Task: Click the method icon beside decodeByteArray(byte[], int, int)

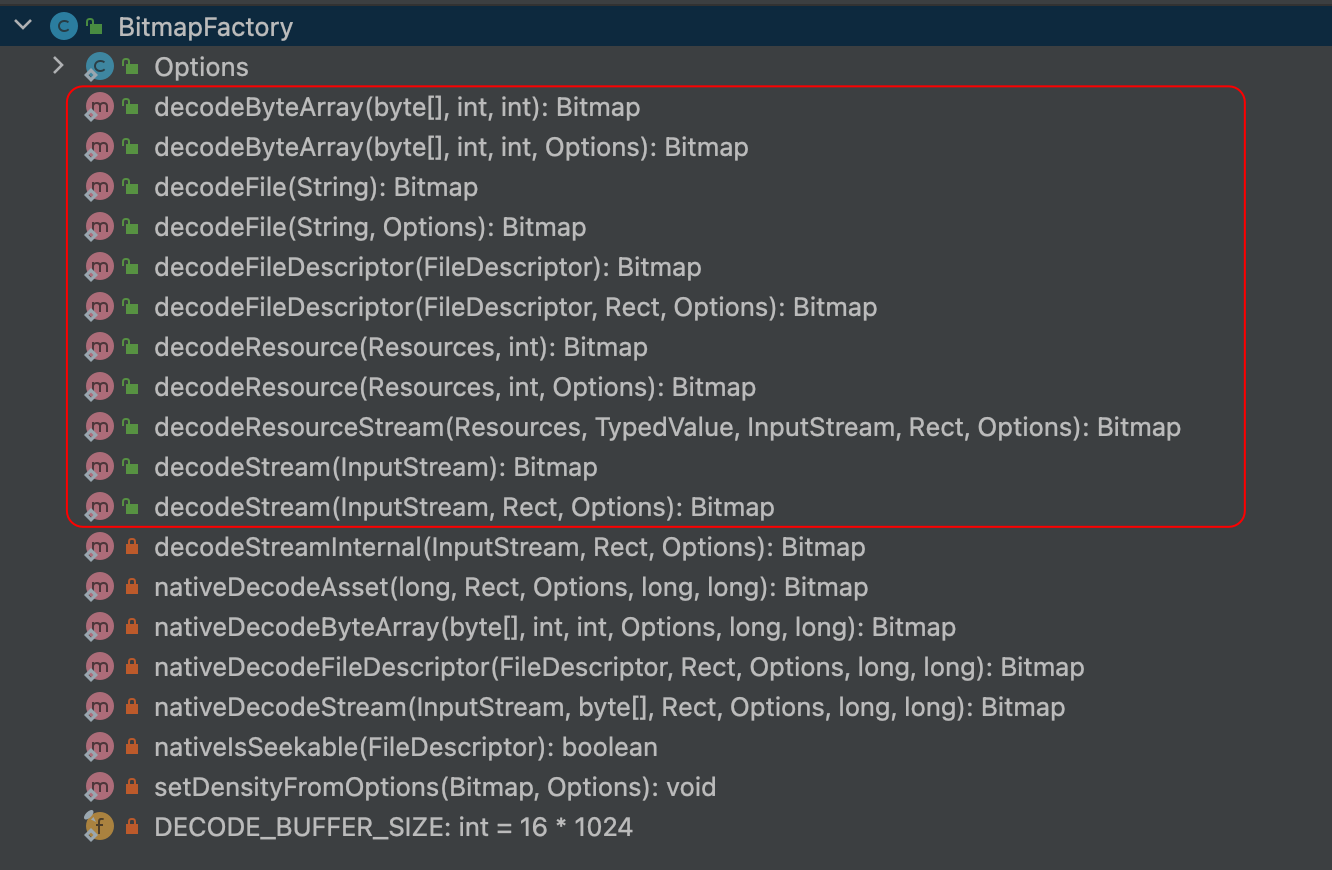Action: pyautogui.click(x=98, y=106)
